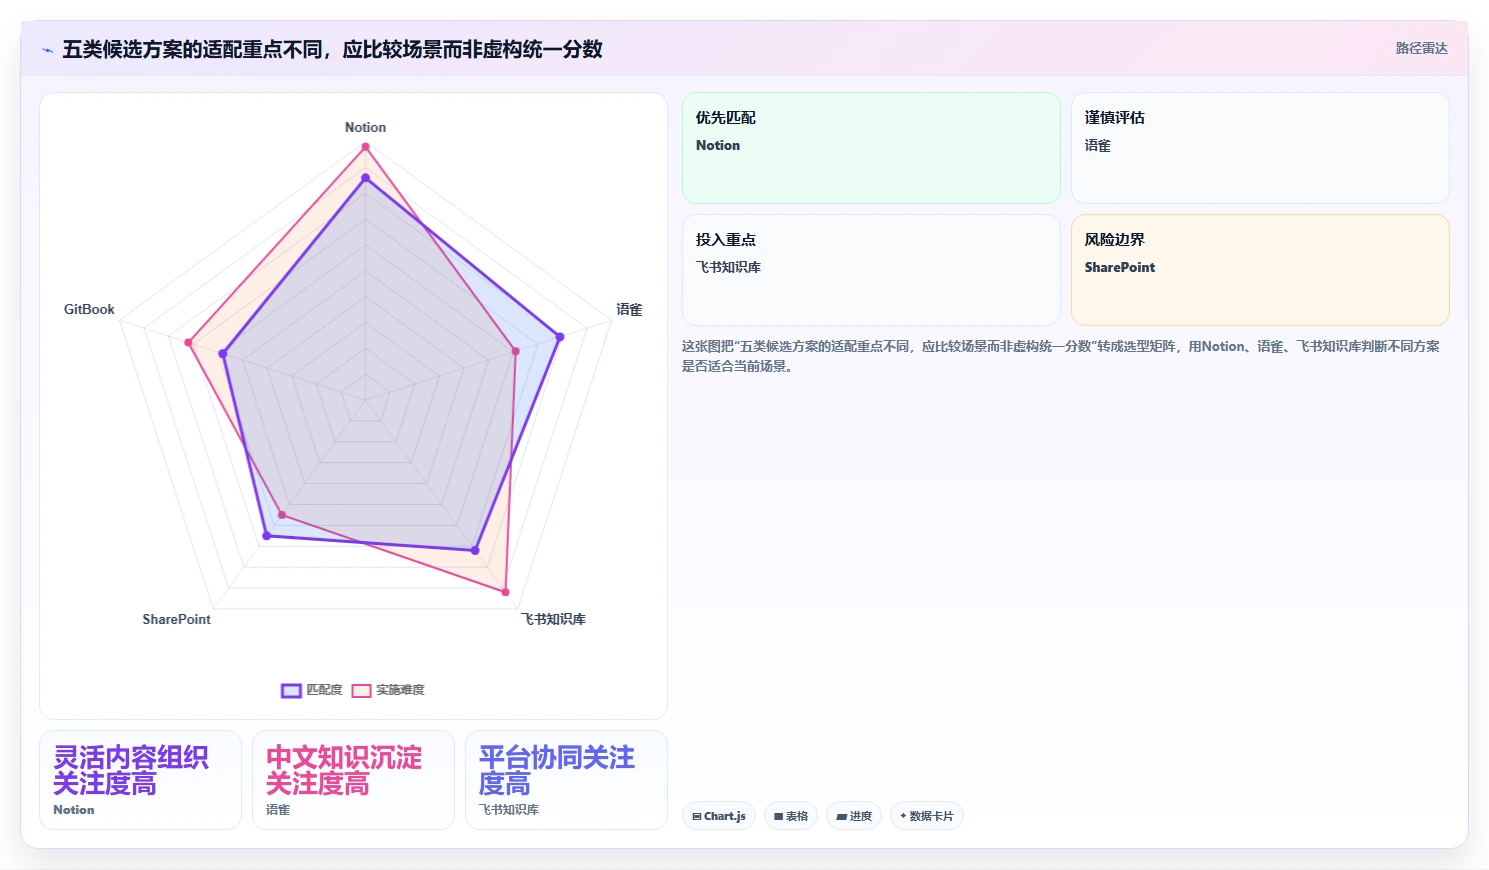Viewport: 1489px width, 870px height.
Task: Select pink 实施难度 point on SharePoint axis
Action: click(x=282, y=515)
